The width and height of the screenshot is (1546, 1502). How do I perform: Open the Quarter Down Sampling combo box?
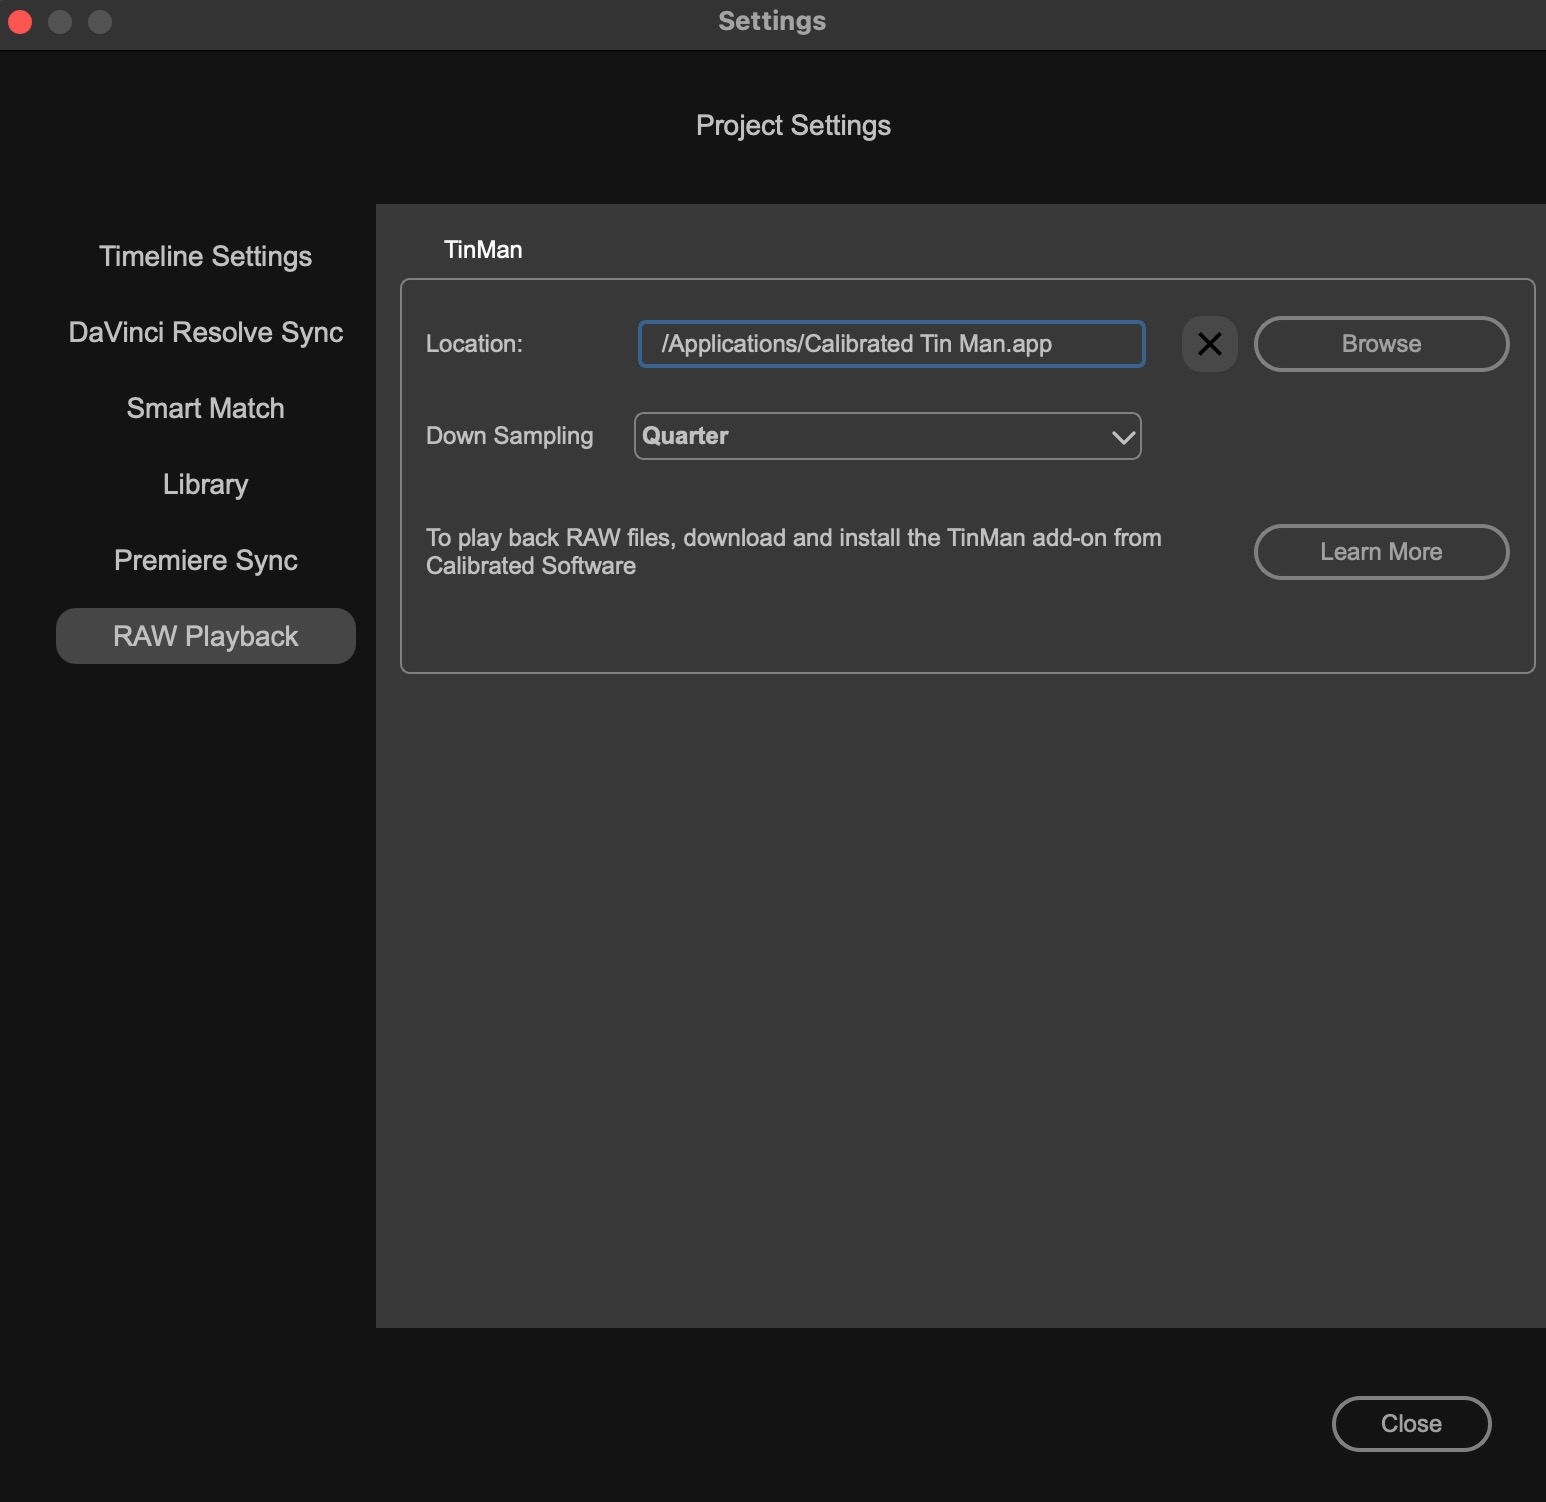(886, 436)
